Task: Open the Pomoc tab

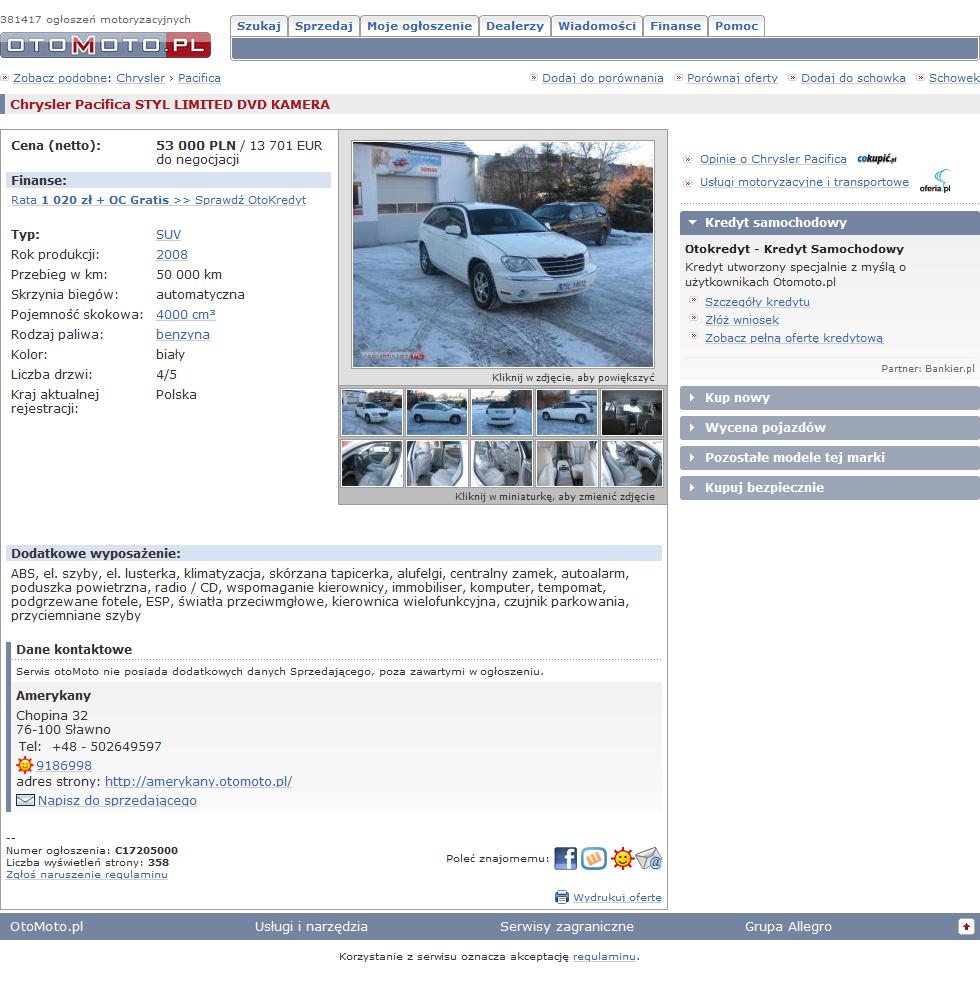Action: point(736,26)
